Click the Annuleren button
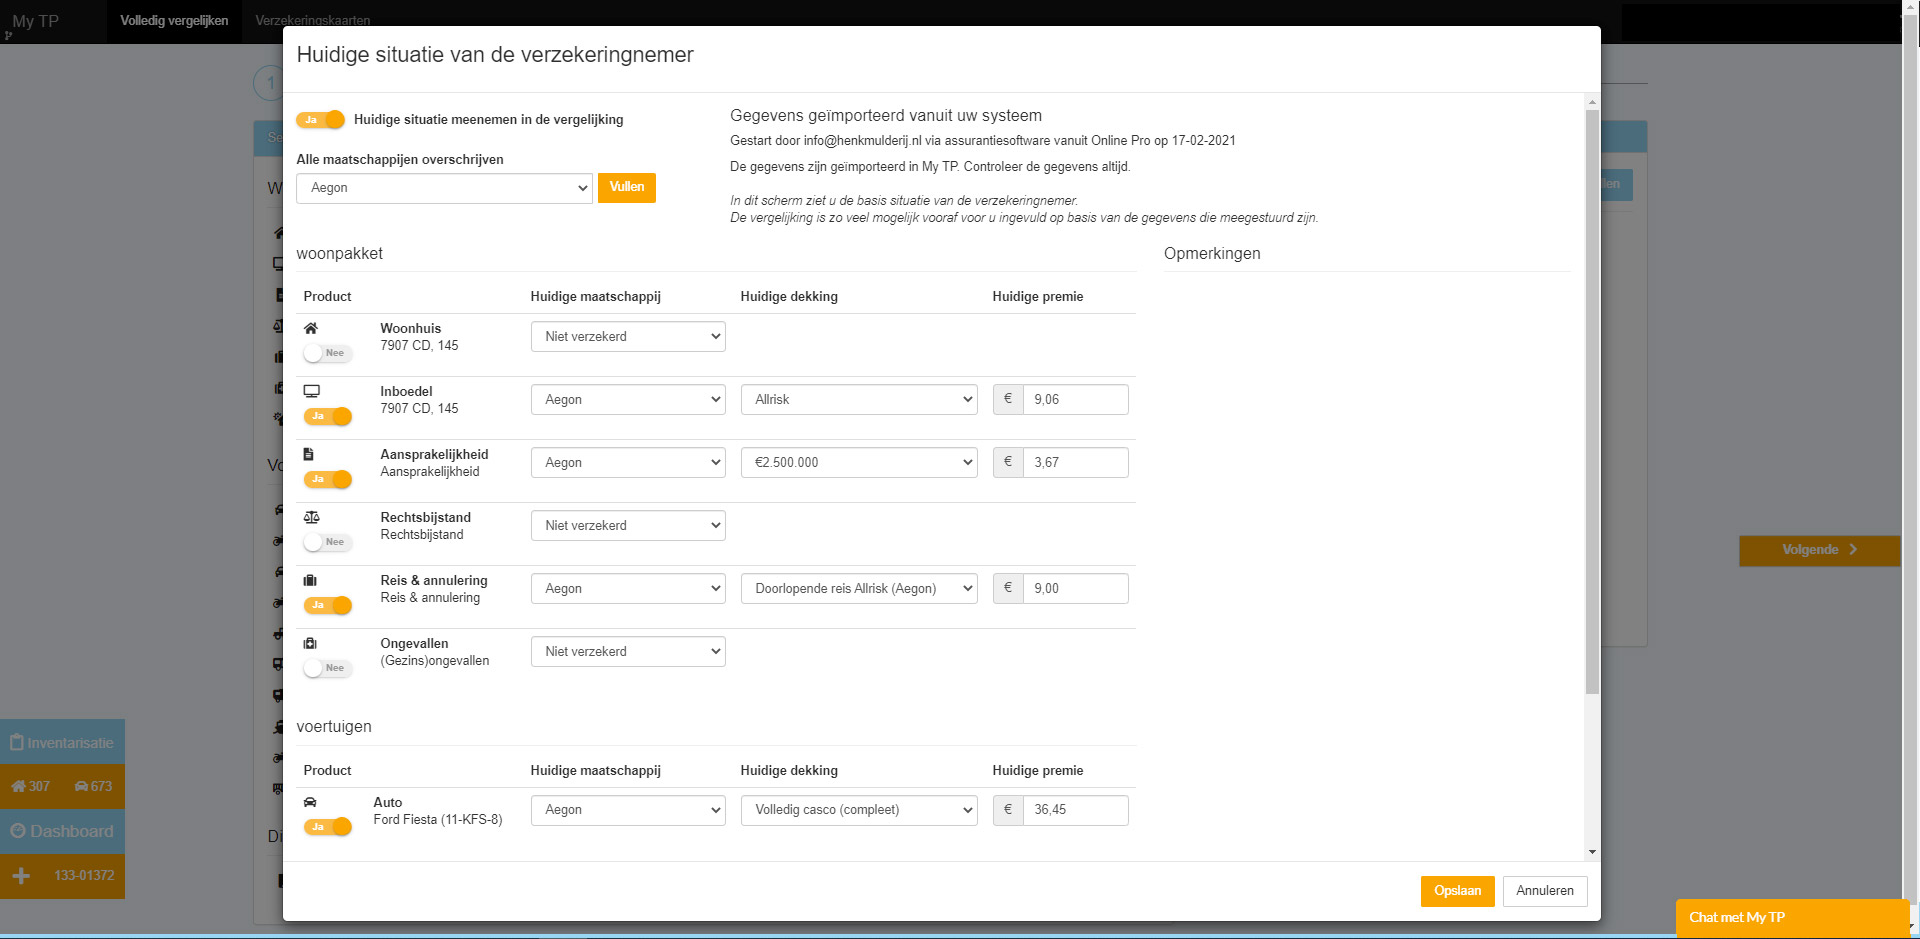The height and width of the screenshot is (939, 1920). 1545,891
